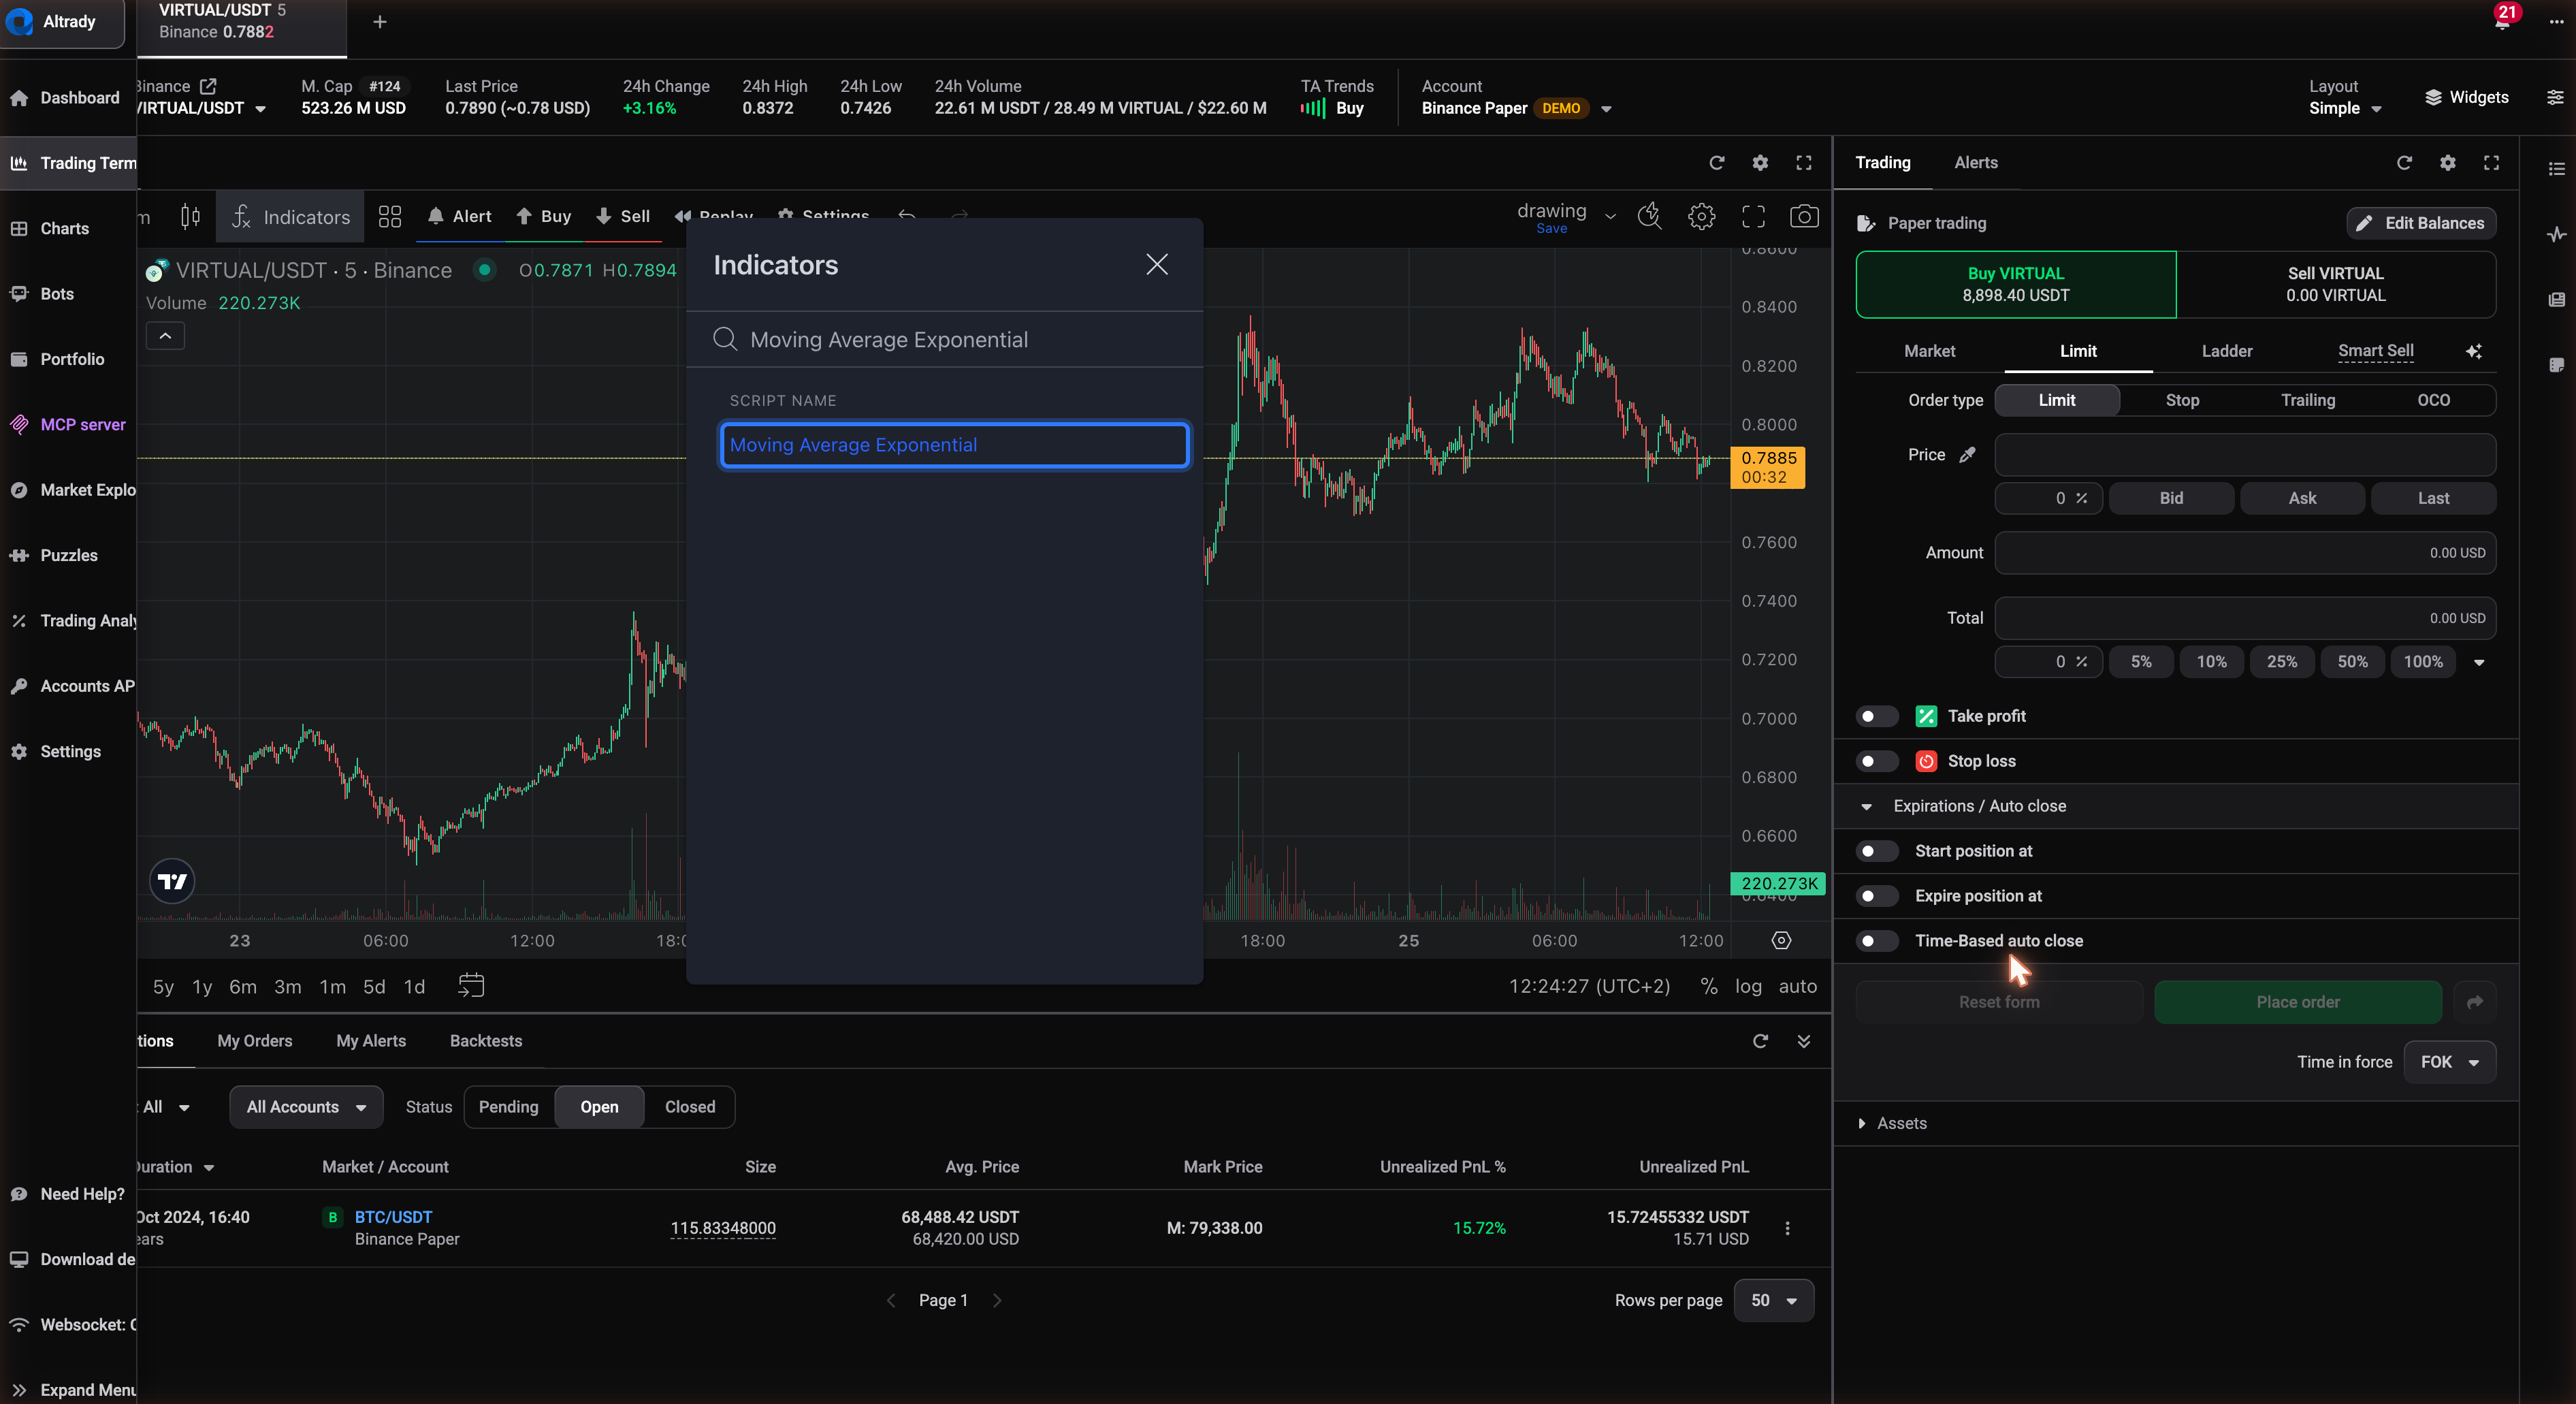This screenshot has height=1404, width=2576.
Task: Open the right sidebar activity pulse icon
Action: (x=2556, y=234)
